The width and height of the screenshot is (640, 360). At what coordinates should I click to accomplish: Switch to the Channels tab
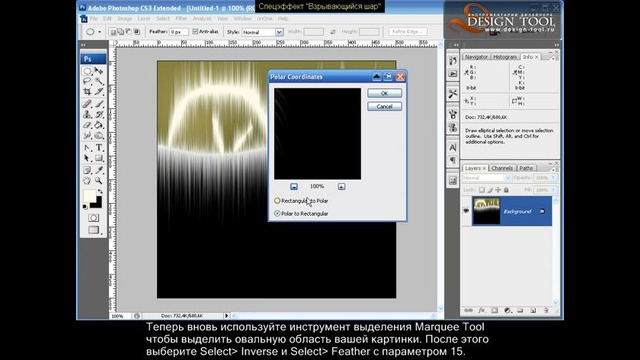coord(502,168)
